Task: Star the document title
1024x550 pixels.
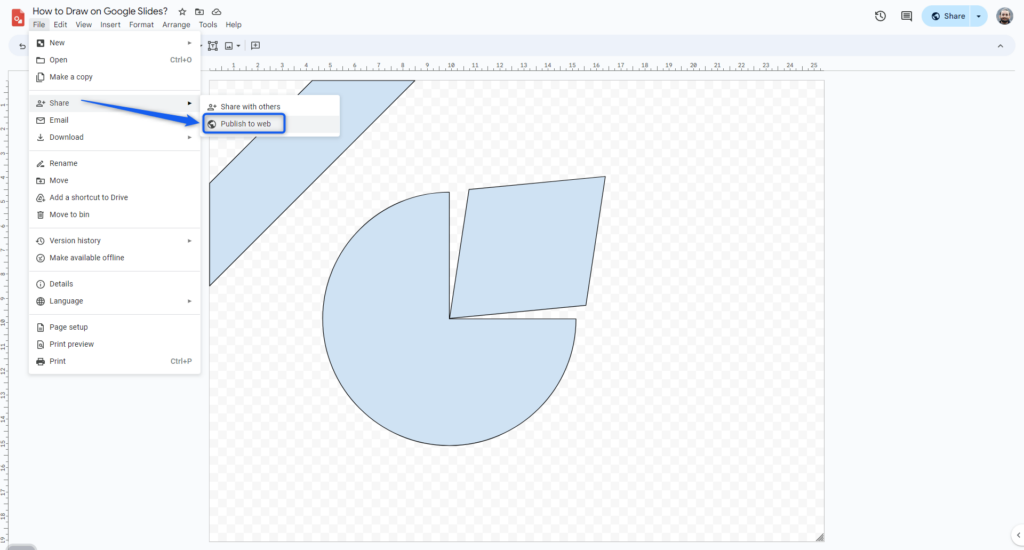Action: [x=182, y=12]
